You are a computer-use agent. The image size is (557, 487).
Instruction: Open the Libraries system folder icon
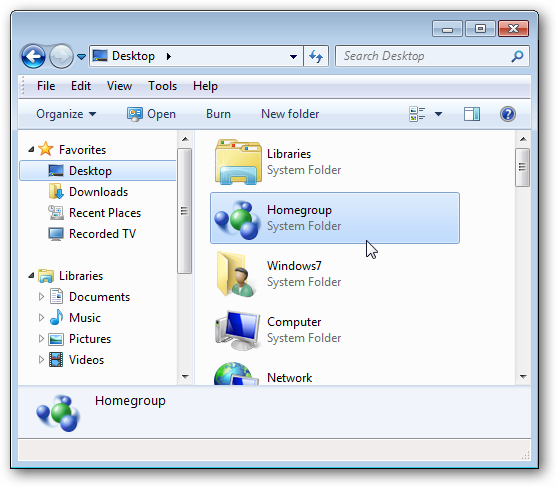(238, 162)
